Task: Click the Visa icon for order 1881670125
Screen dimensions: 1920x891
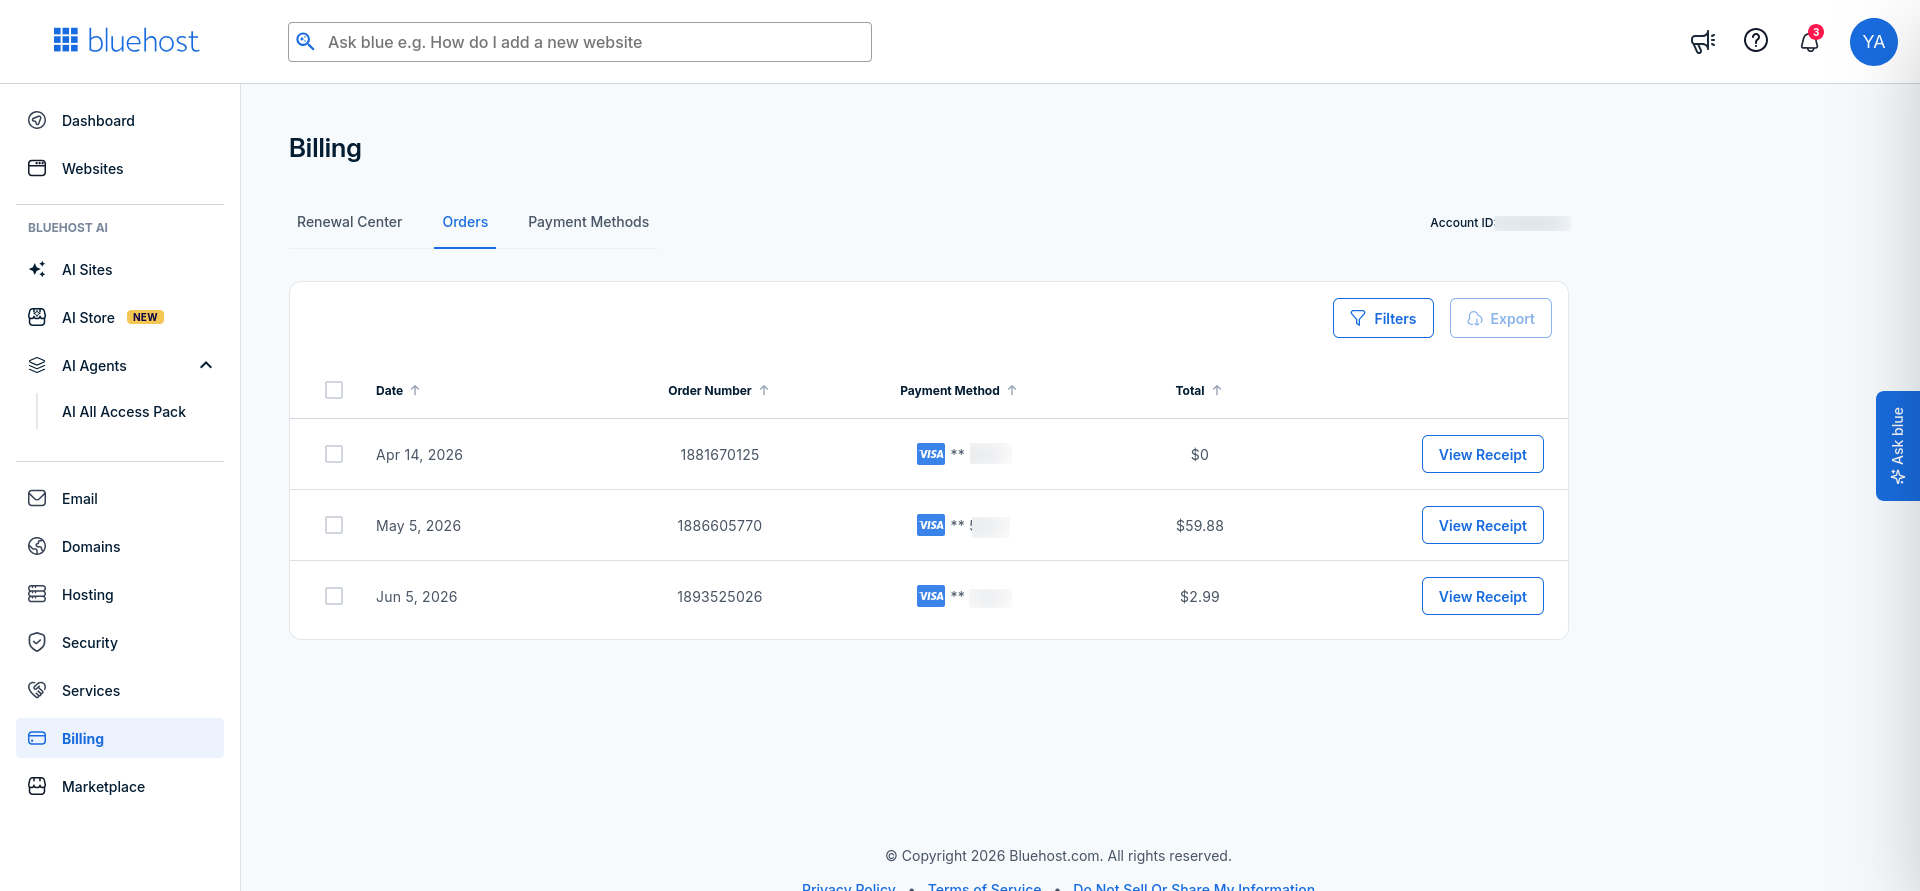Action: (931, 454)
